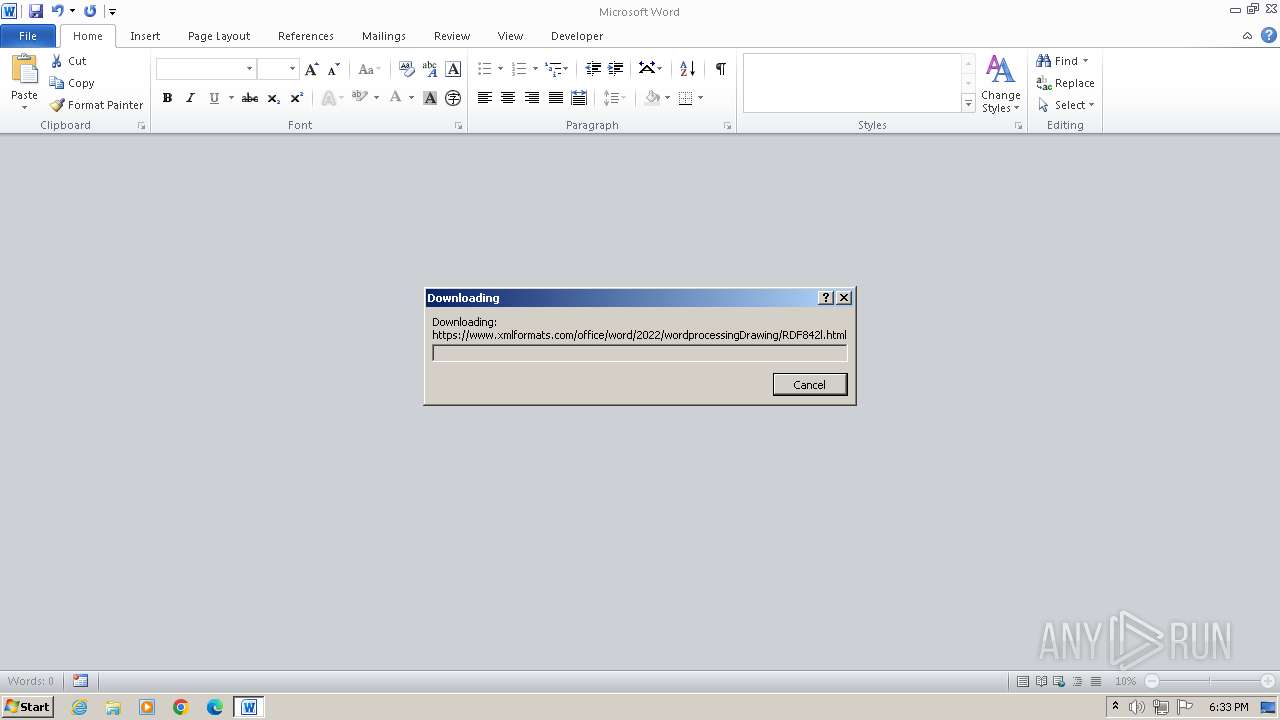Click the Undo icon
The image size is (1280, 720).
[x=57, y=11]
